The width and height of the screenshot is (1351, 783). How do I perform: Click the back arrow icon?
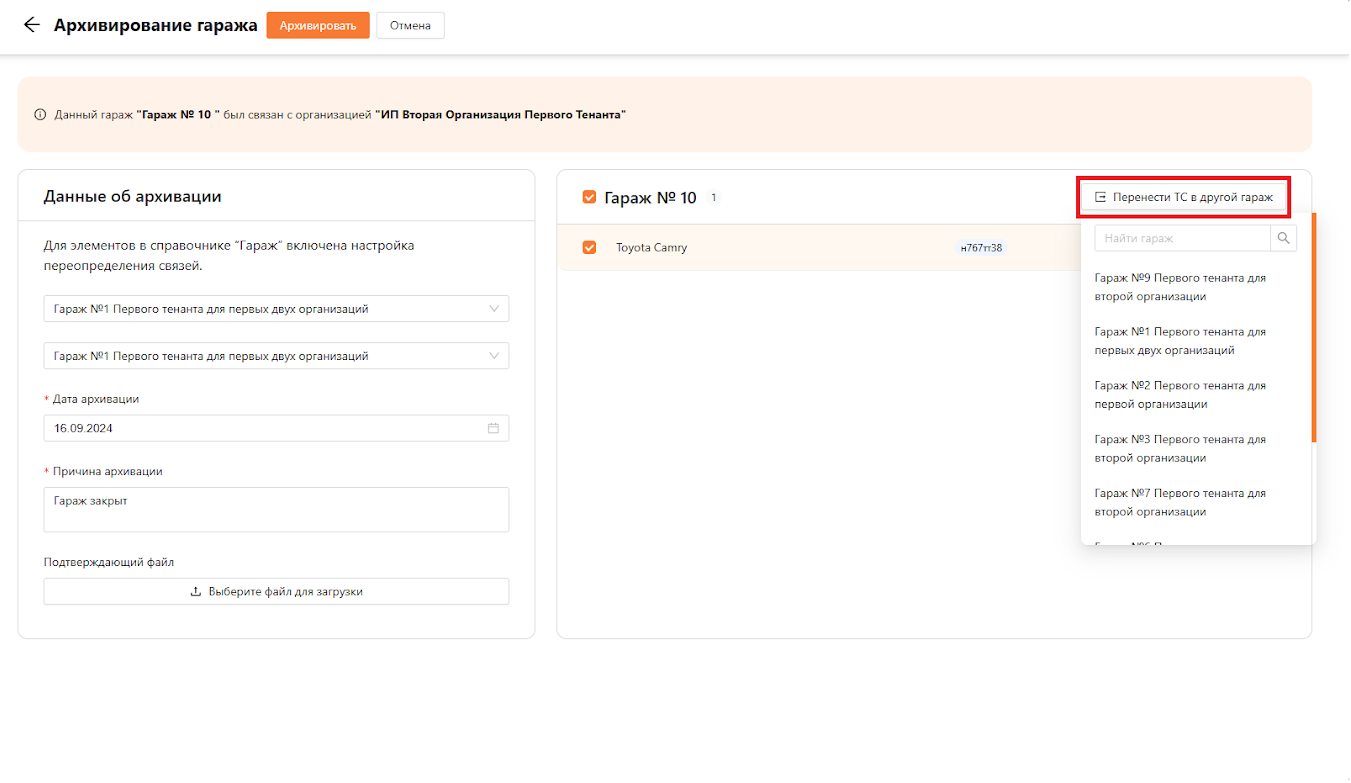31,26
